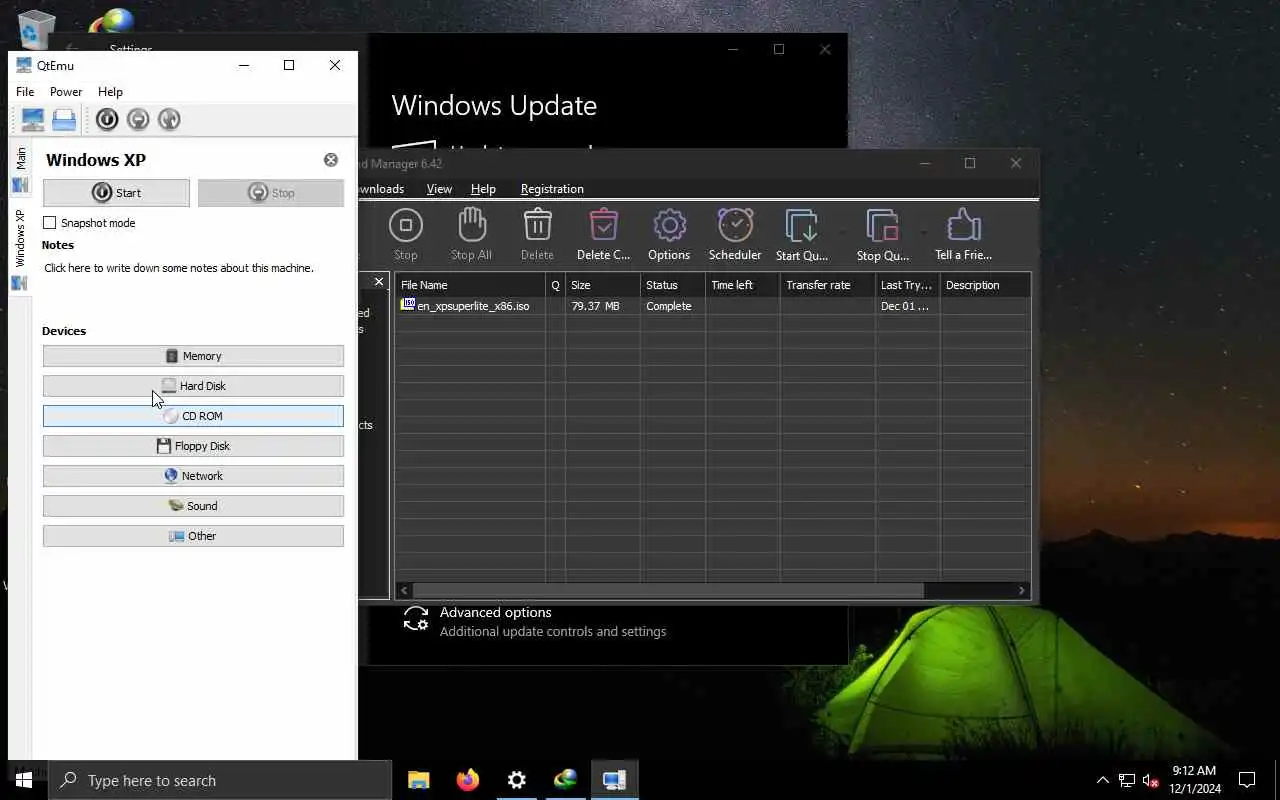
Task: Open the Start Queue dropdown arrow
Action: click(x=842, y=235)
